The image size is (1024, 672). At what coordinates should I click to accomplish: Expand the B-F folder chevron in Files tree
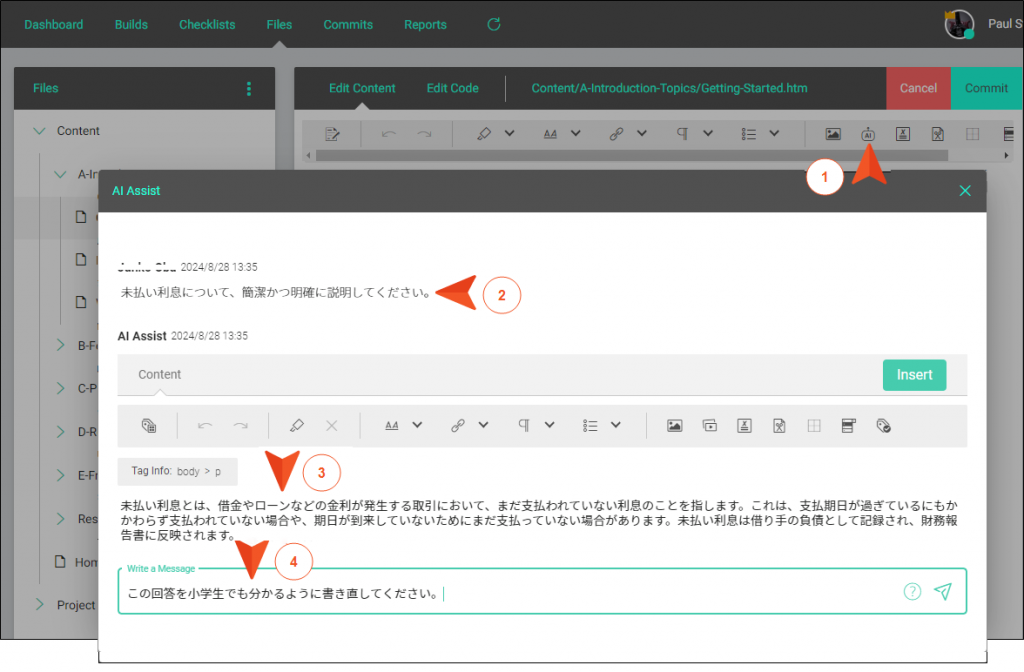tap(60, 345)
